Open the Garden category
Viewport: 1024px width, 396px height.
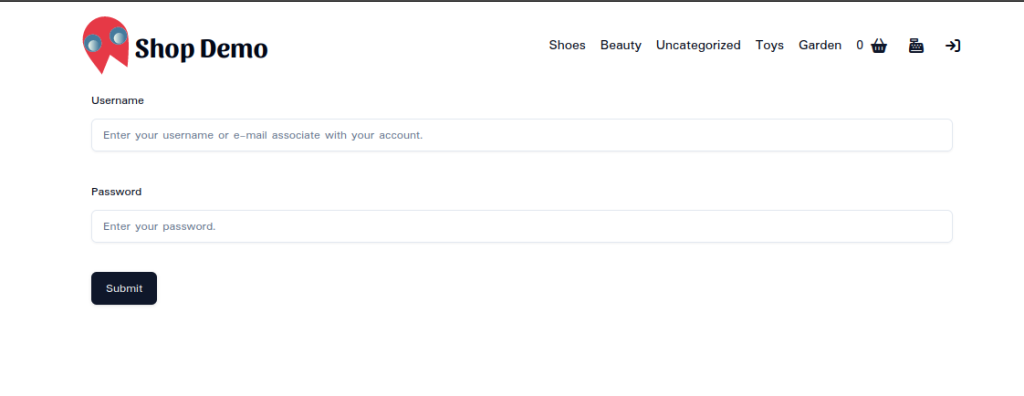tap(820, 45)
